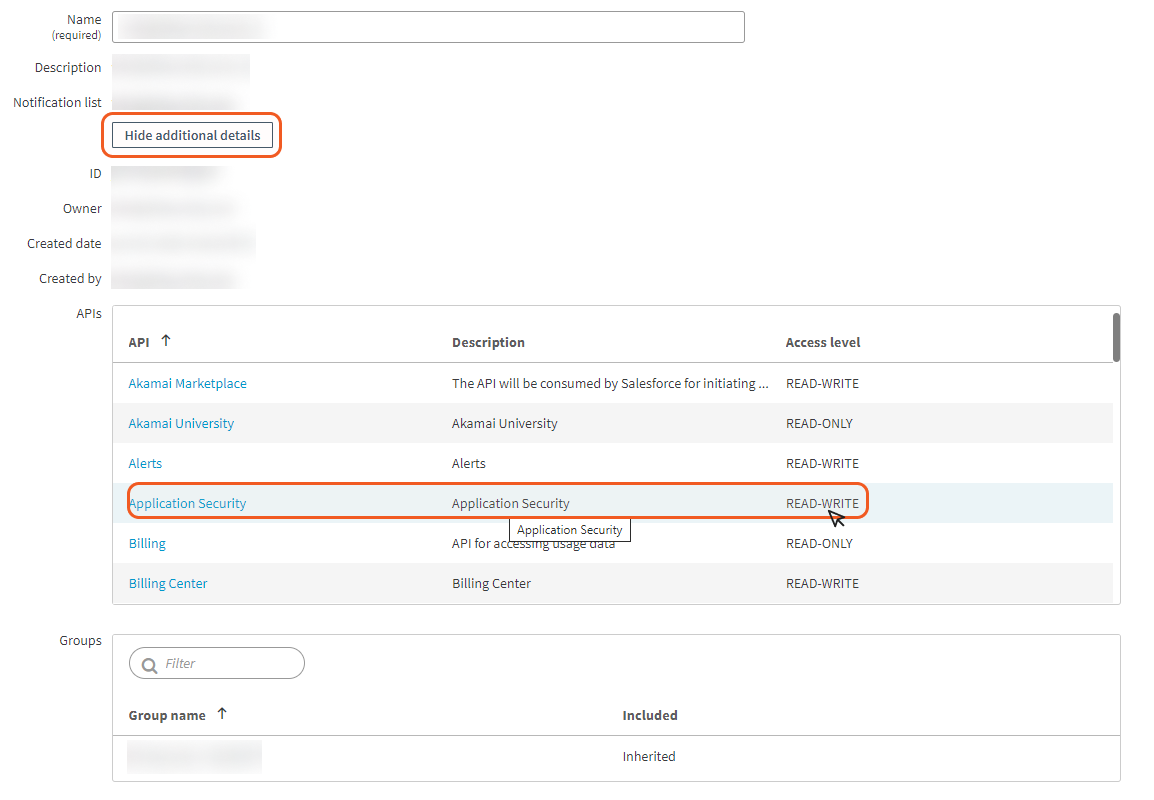Select the Application Security READ-WRITE cell
This screenshot has height=800, width=1154.
click(x=821, y=503)
